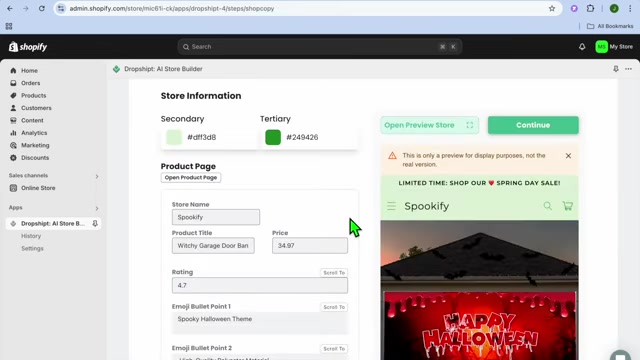The width and height of the screenshot is (640, 360).
Task: Open History under Dropshipt
Action: pos(31,236)
